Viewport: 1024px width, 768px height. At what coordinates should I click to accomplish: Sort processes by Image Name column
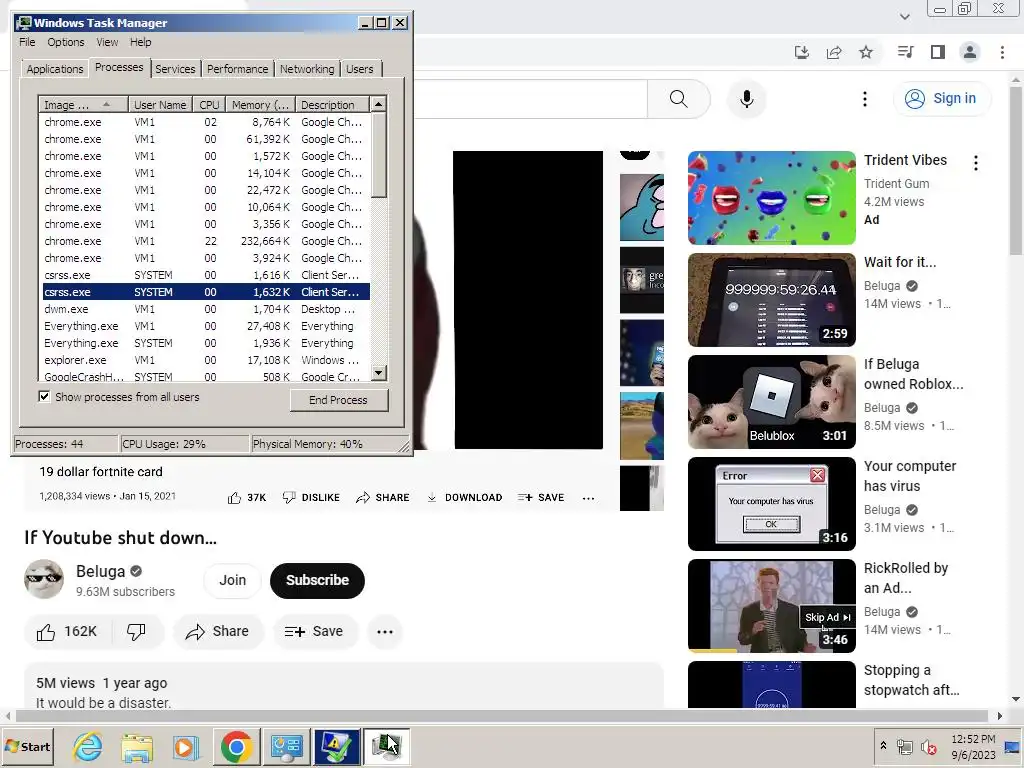pos(83,104)
